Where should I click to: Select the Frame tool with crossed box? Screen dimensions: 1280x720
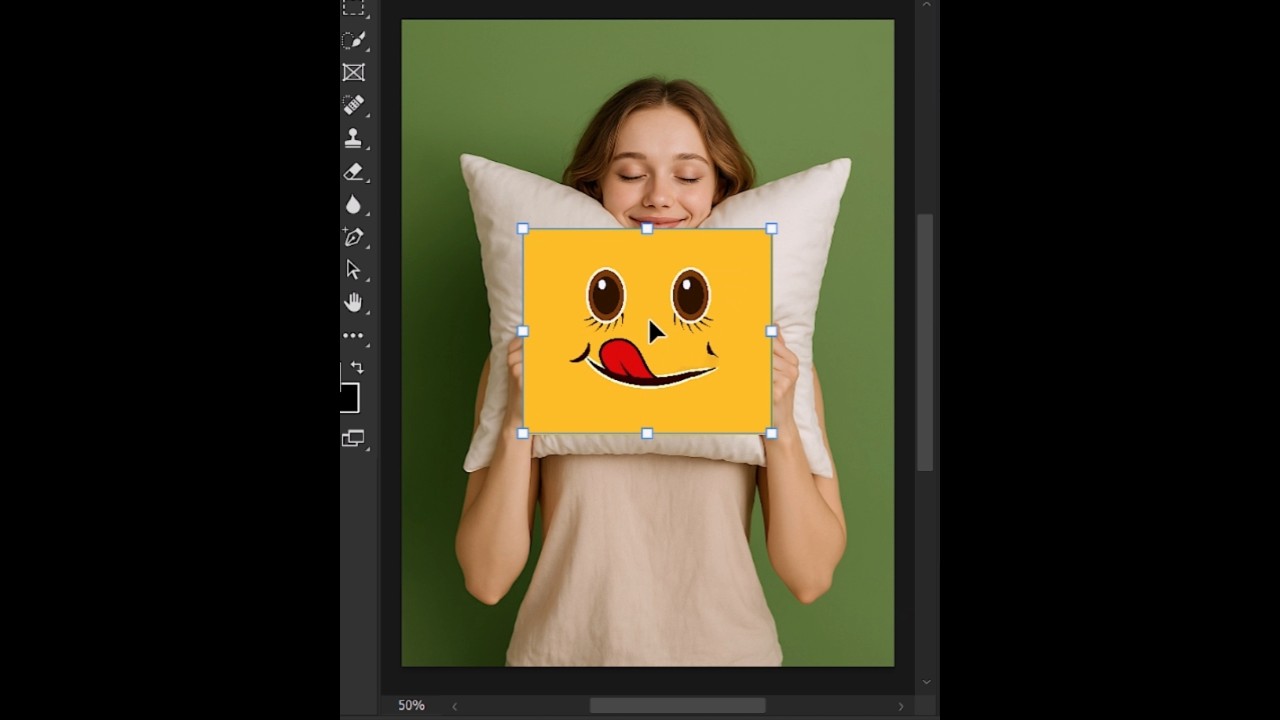(x=353, y=72)
